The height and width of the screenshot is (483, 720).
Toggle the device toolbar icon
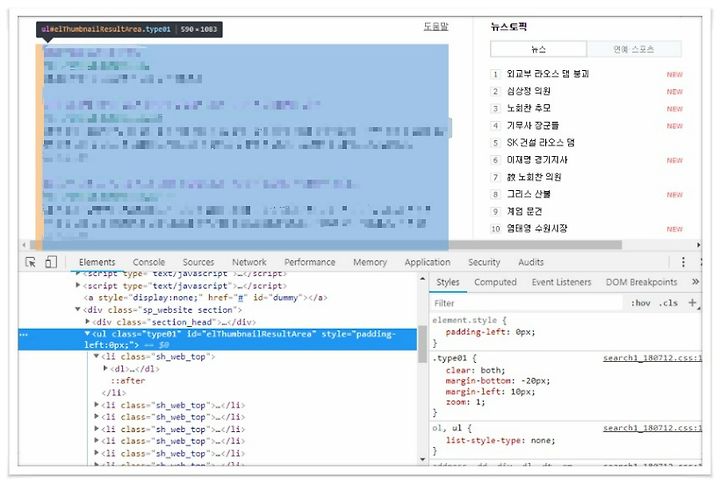click(51, 262)
